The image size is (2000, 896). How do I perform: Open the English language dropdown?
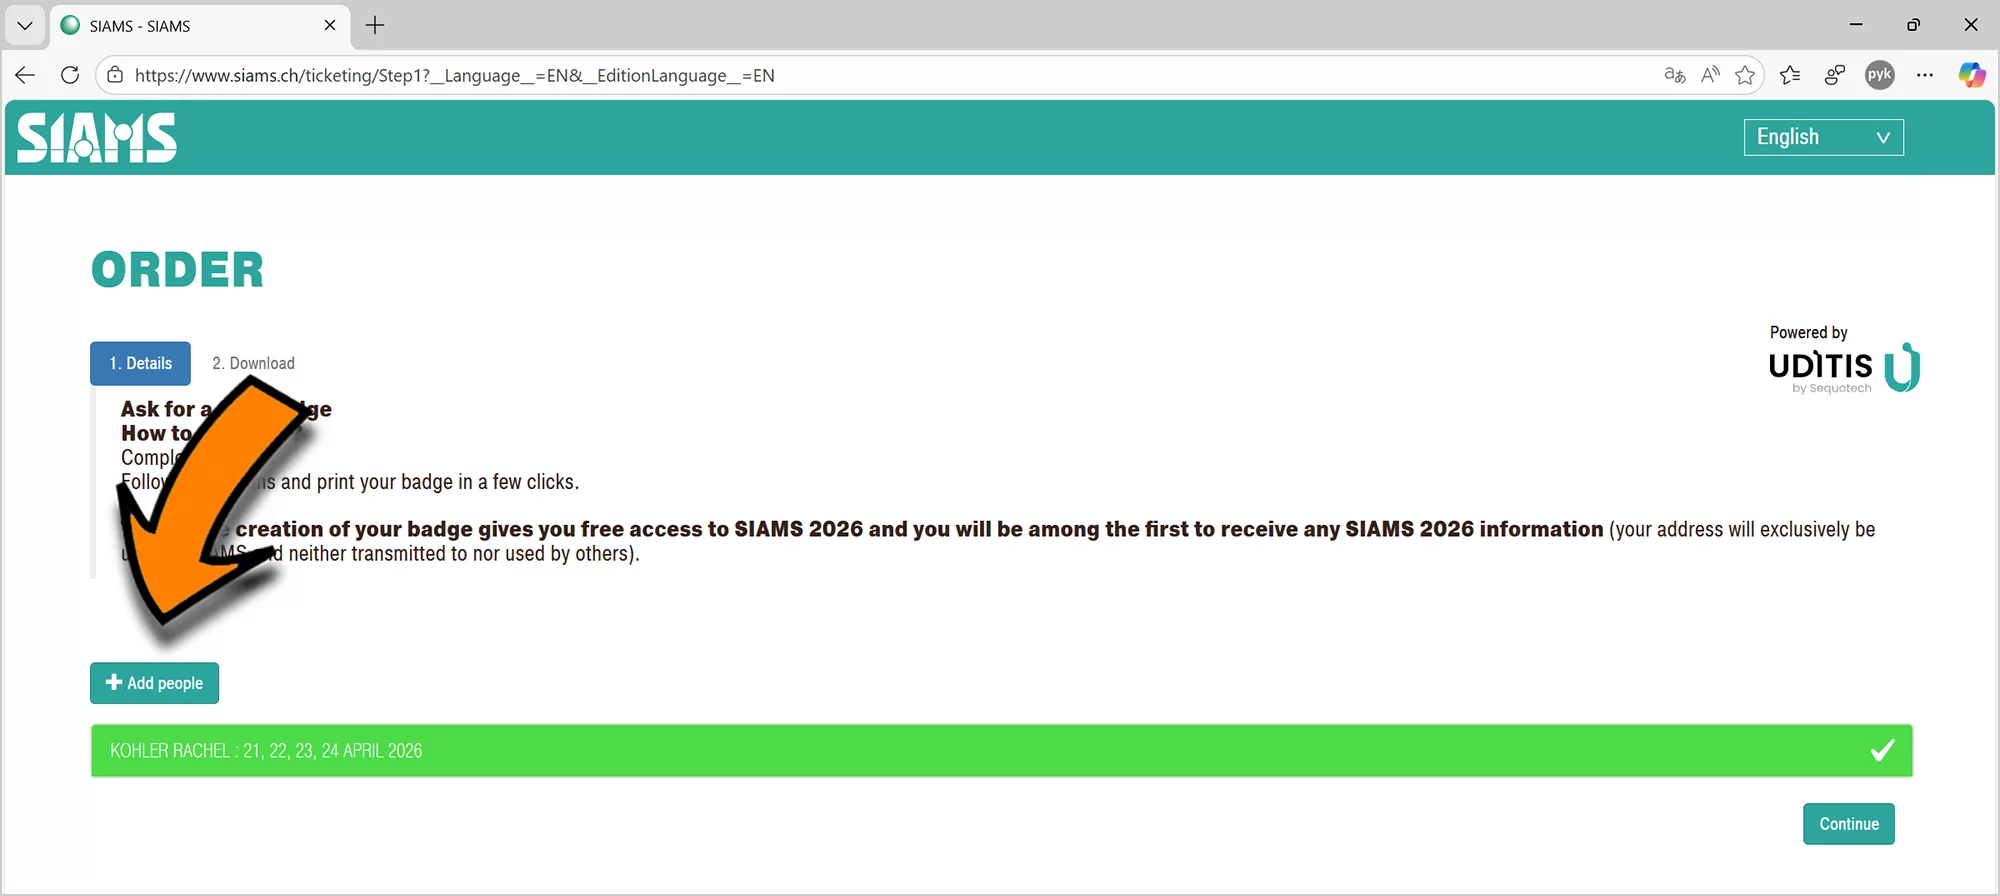1823,137
